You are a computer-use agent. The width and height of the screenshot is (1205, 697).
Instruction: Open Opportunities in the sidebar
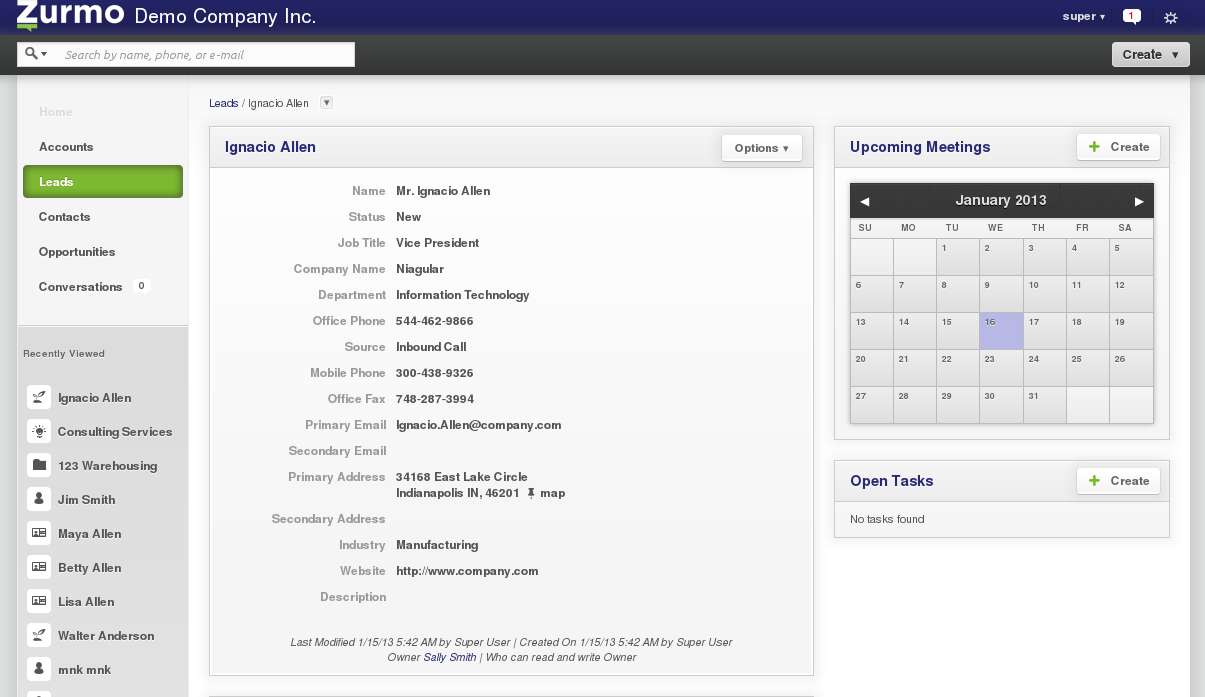tap(77, 252)
